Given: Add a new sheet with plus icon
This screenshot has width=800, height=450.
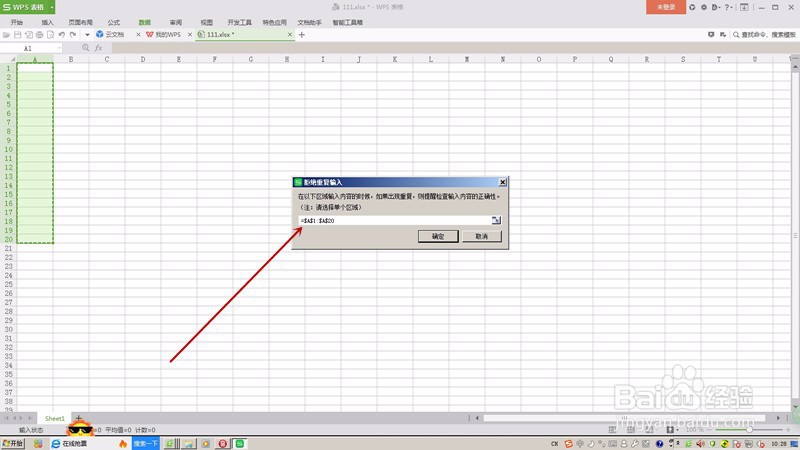Looking at the screenshot, I should coord(79,418).
